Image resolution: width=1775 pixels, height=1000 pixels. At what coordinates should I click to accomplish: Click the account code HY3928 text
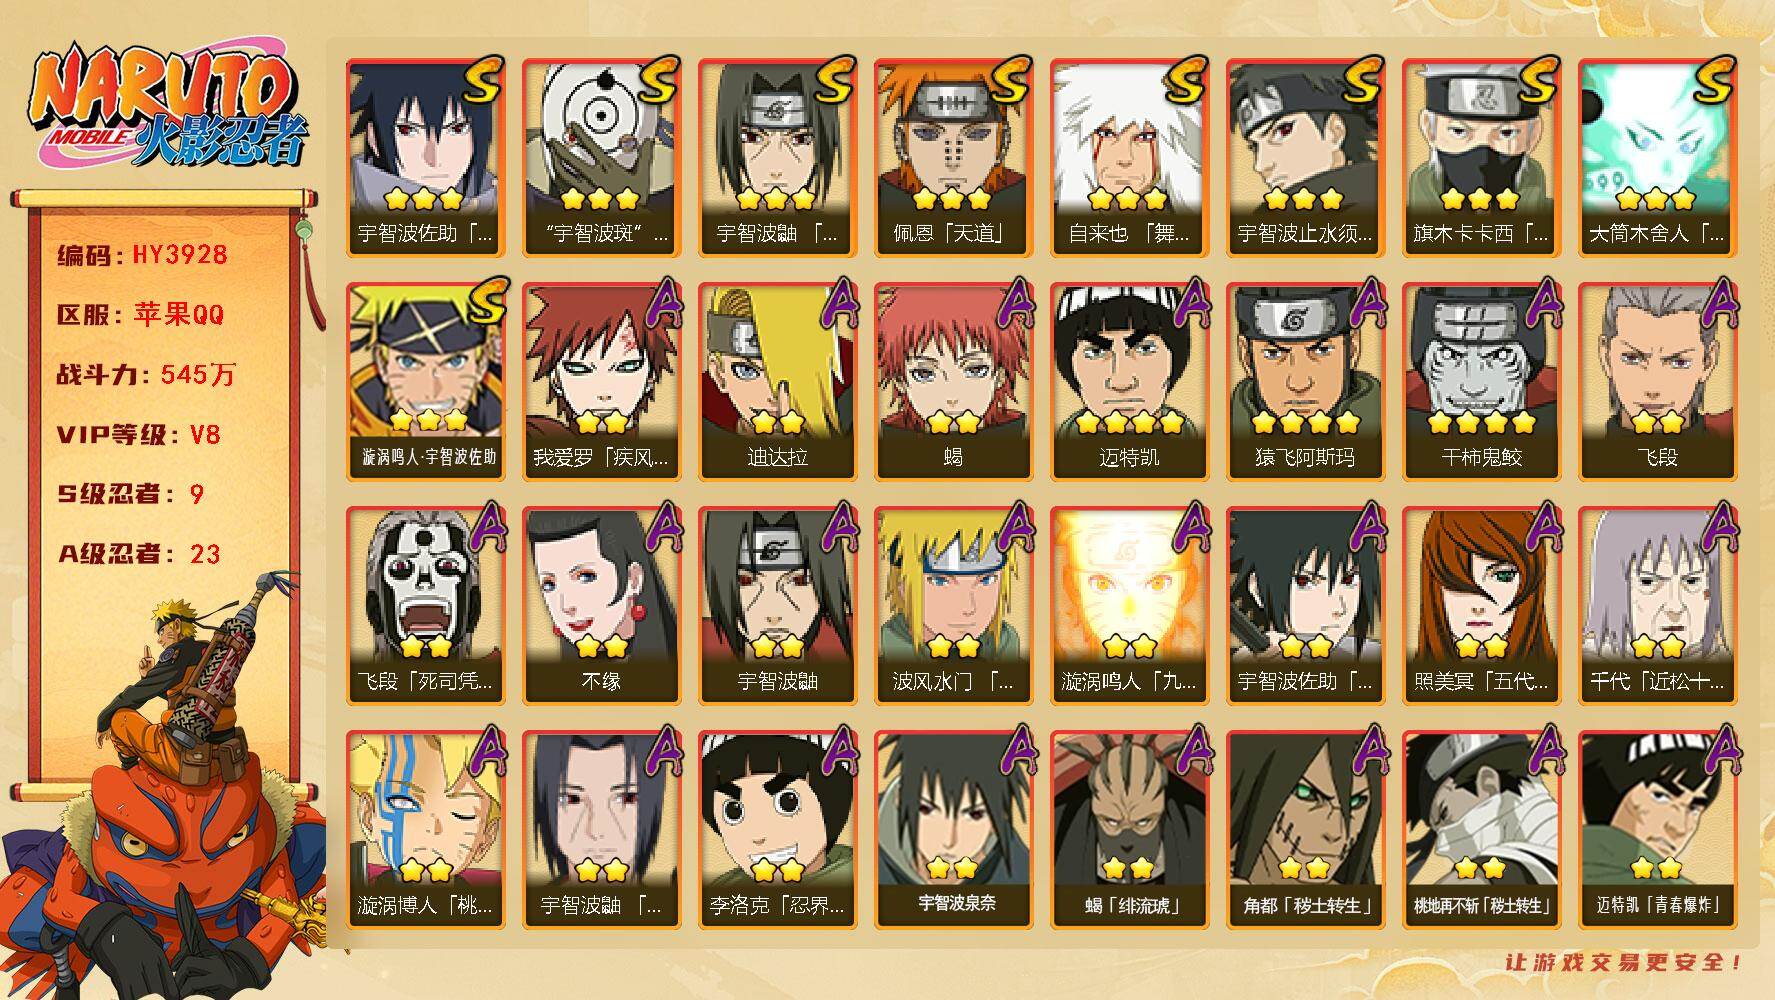tap(180, 255)
